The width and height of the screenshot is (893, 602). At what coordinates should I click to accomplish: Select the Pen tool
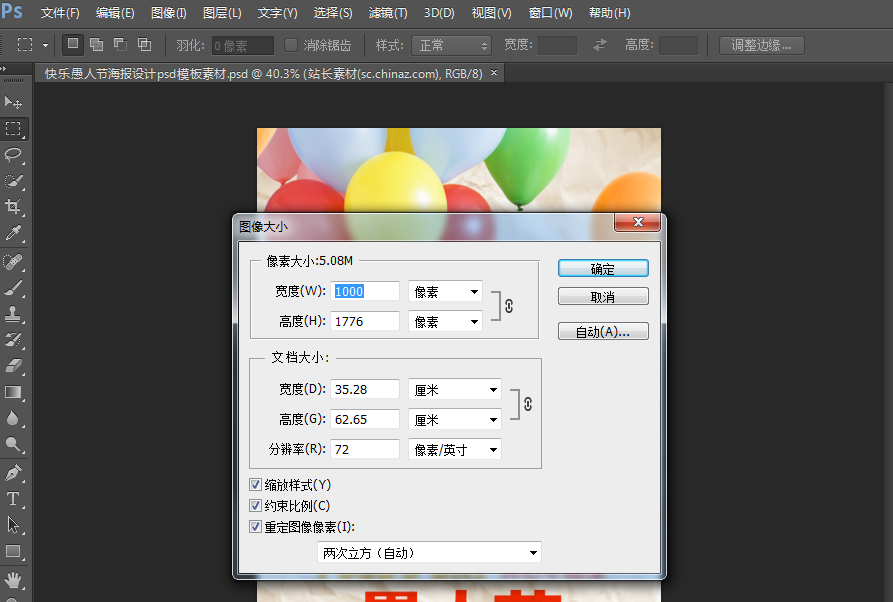coord(13,473)
